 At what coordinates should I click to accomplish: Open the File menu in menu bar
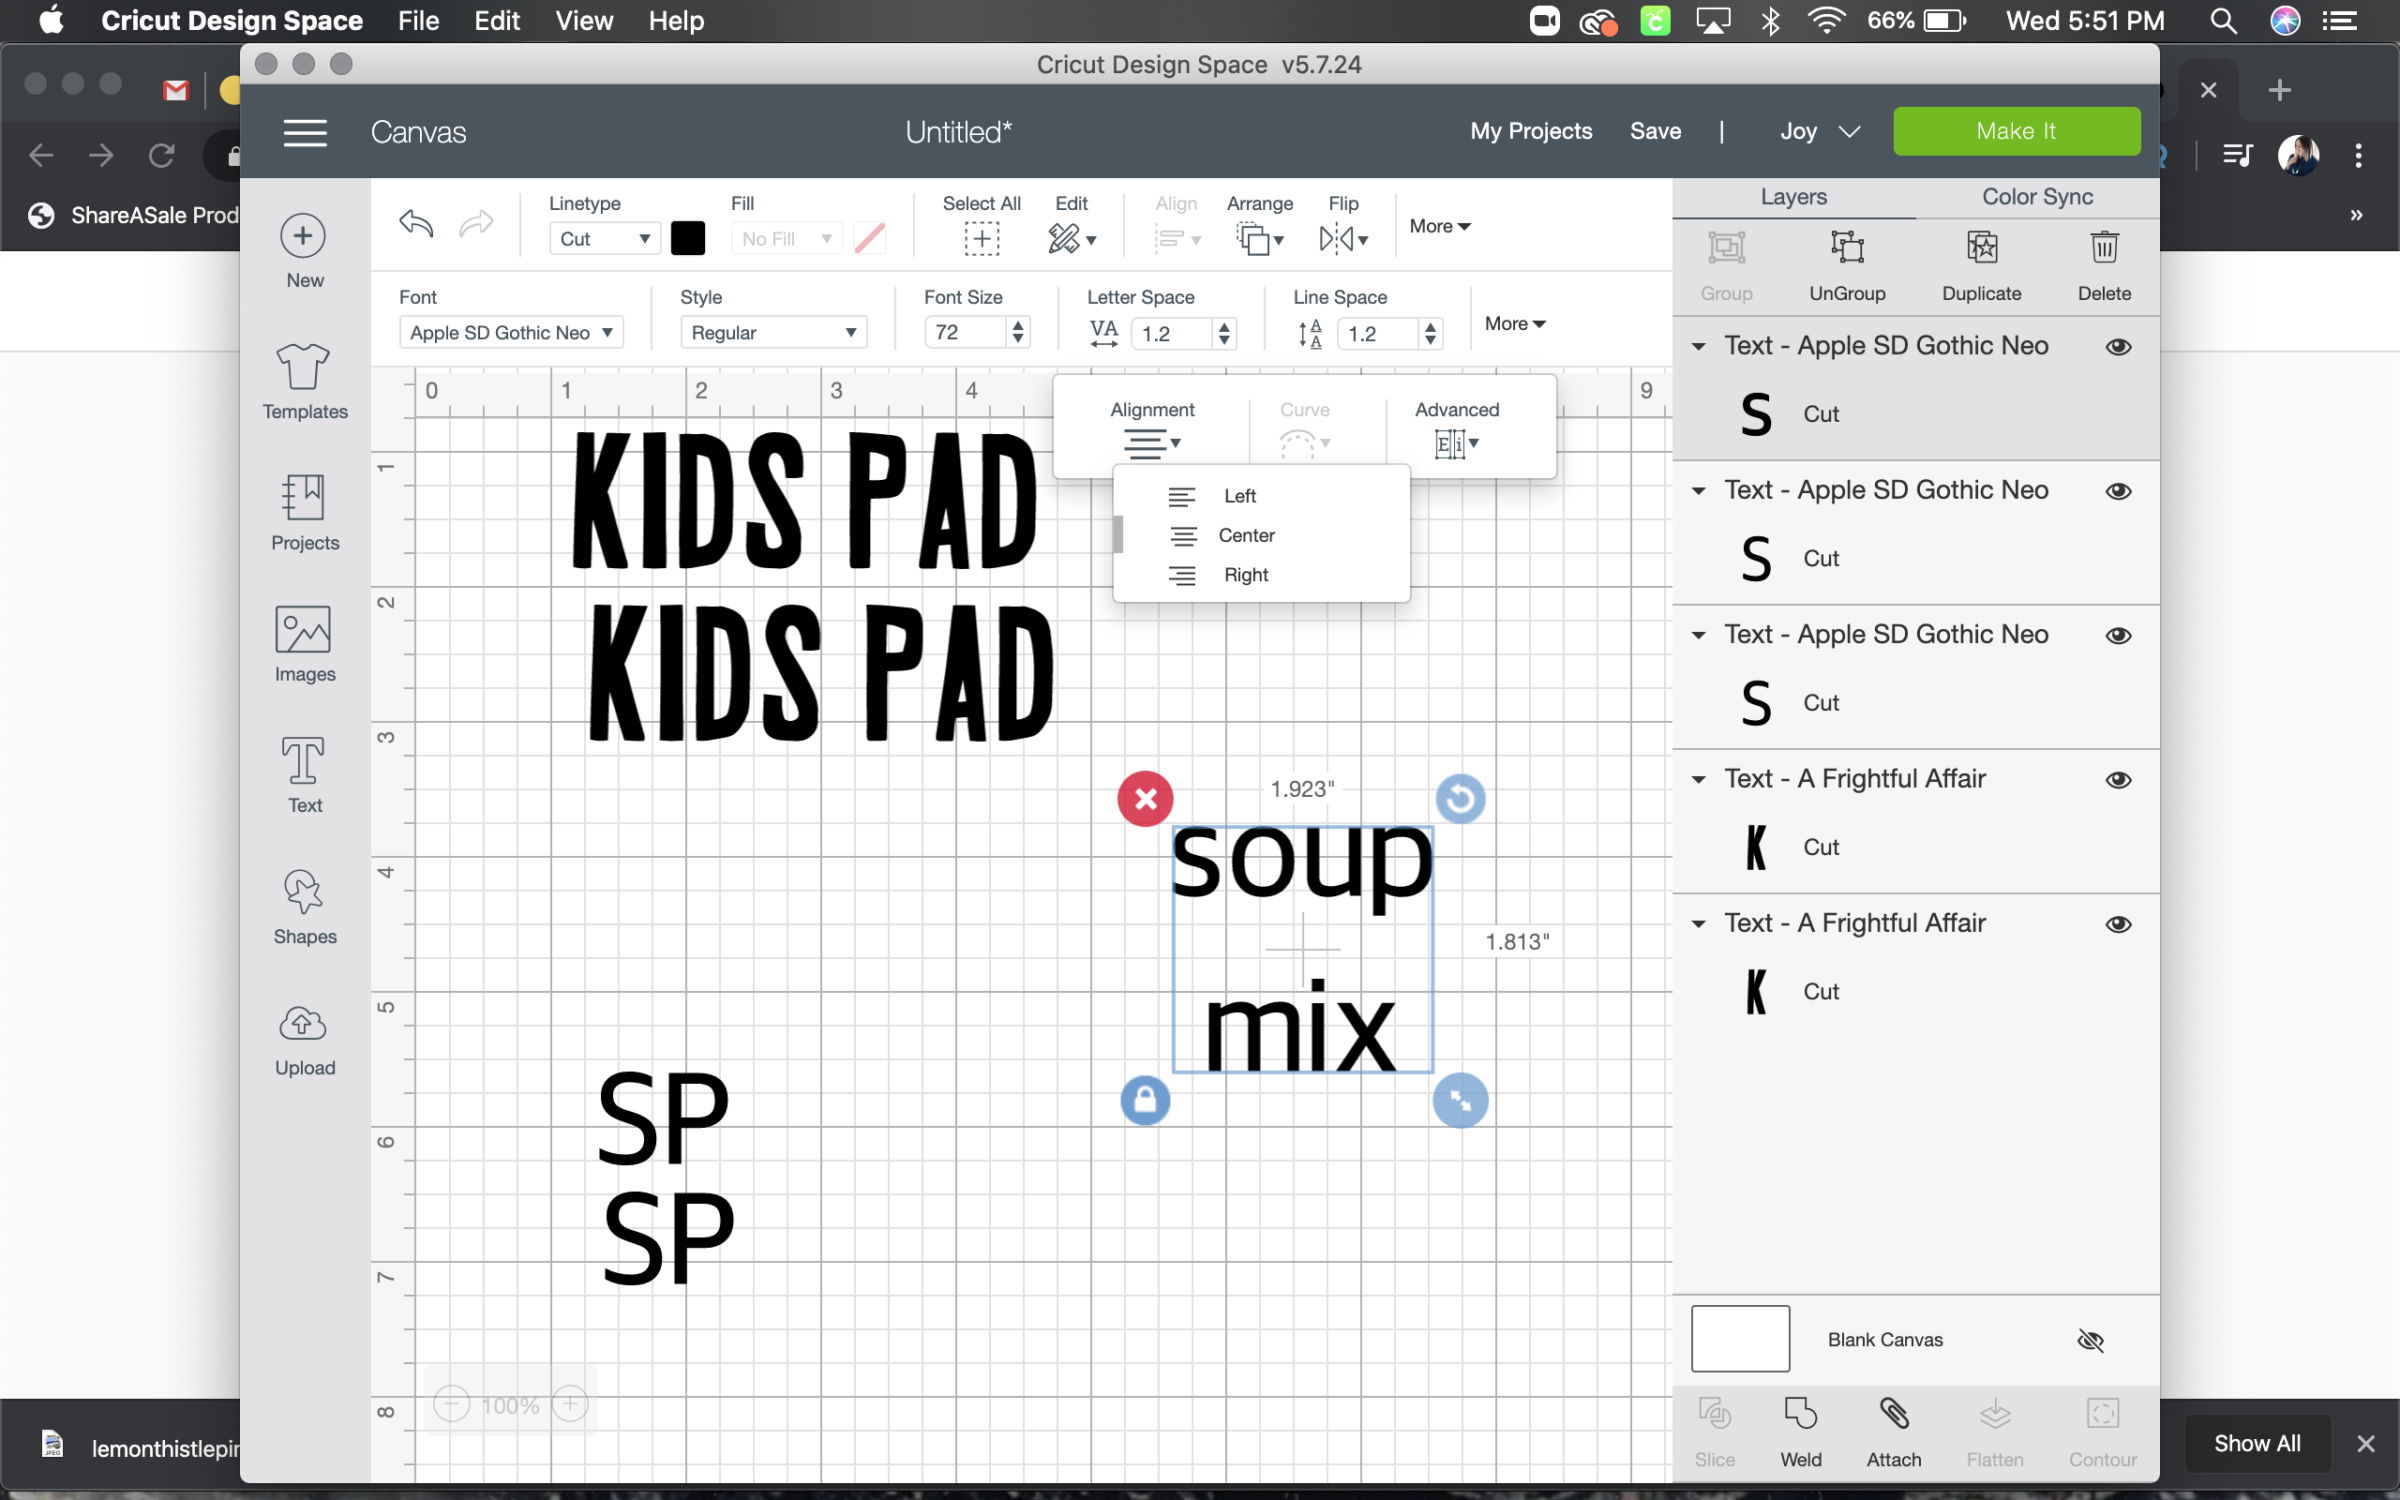(x=418, y=21)
